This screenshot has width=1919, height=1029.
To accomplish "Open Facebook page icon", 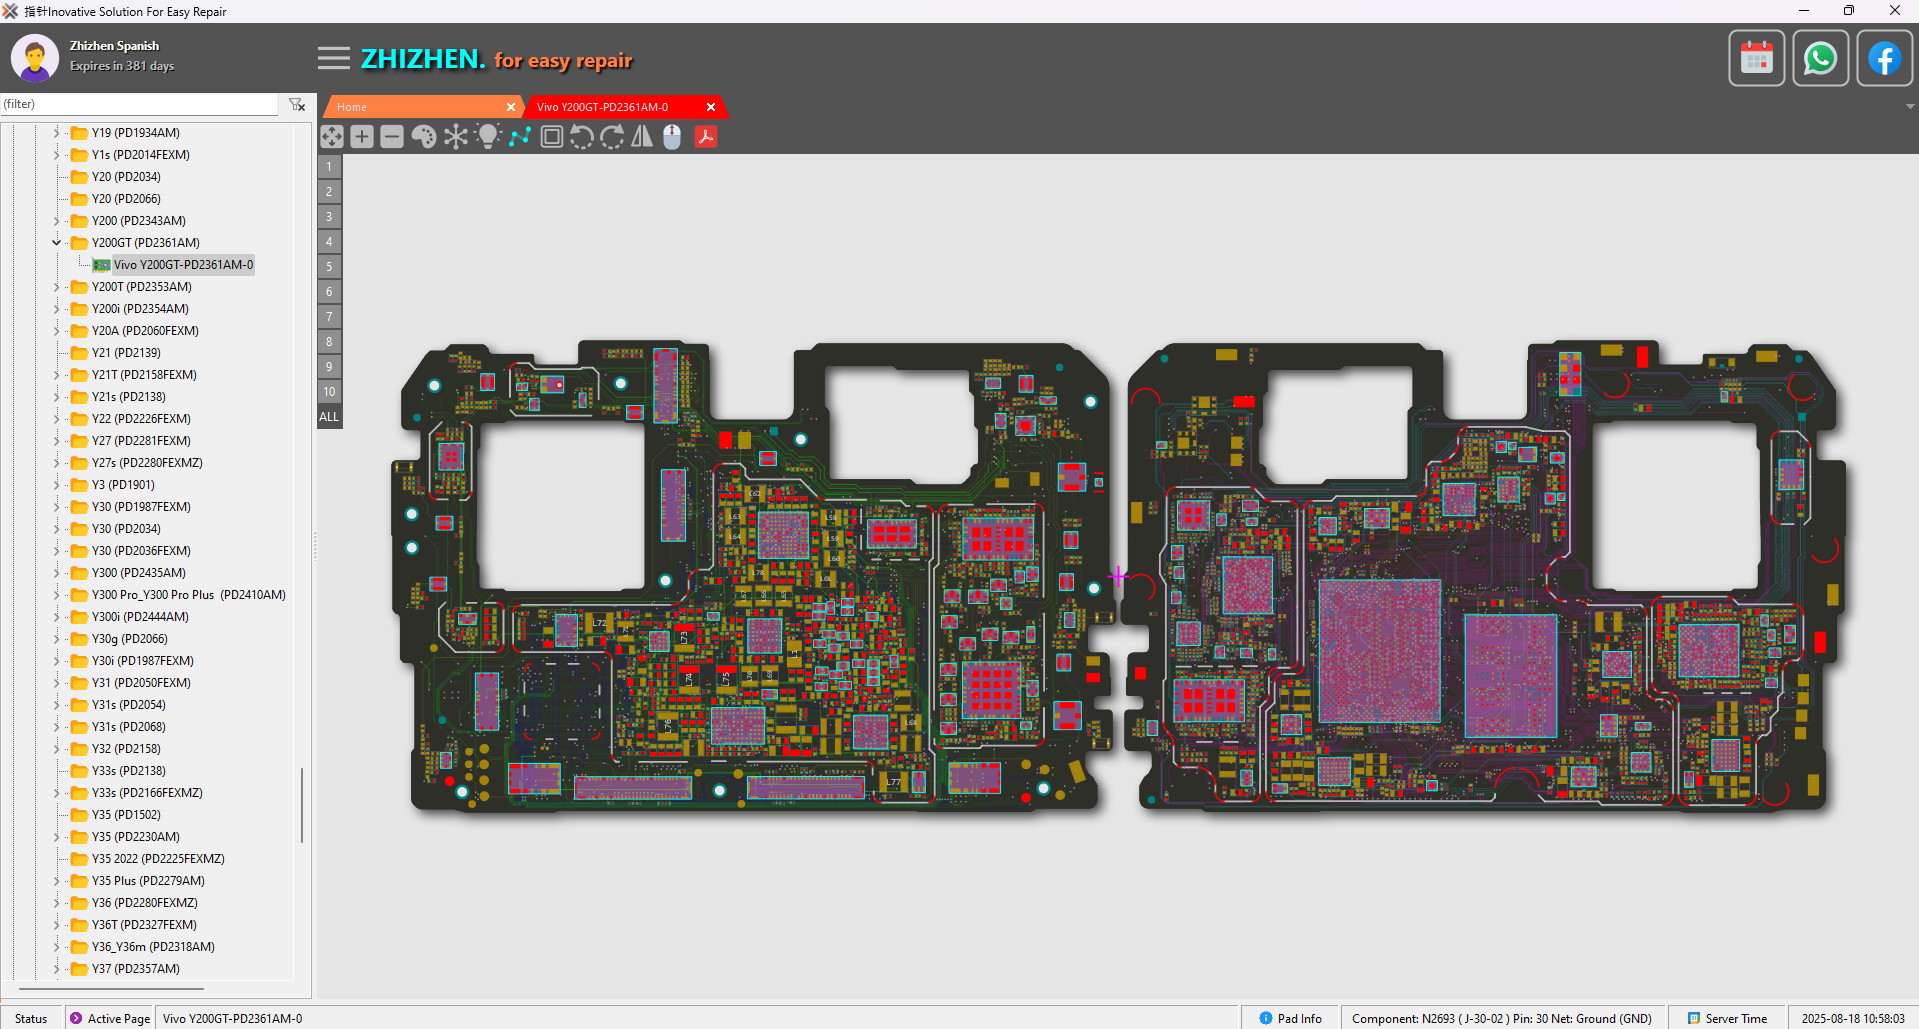I will click(1885, 59).
